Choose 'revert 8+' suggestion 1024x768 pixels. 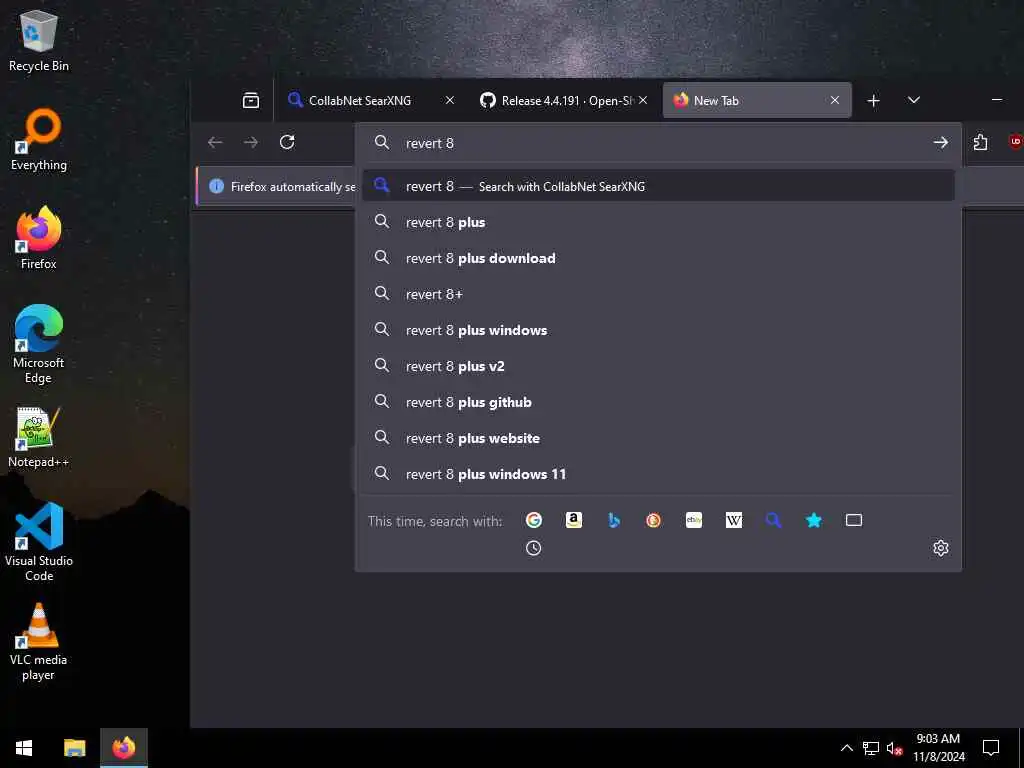tap(658, 294)
